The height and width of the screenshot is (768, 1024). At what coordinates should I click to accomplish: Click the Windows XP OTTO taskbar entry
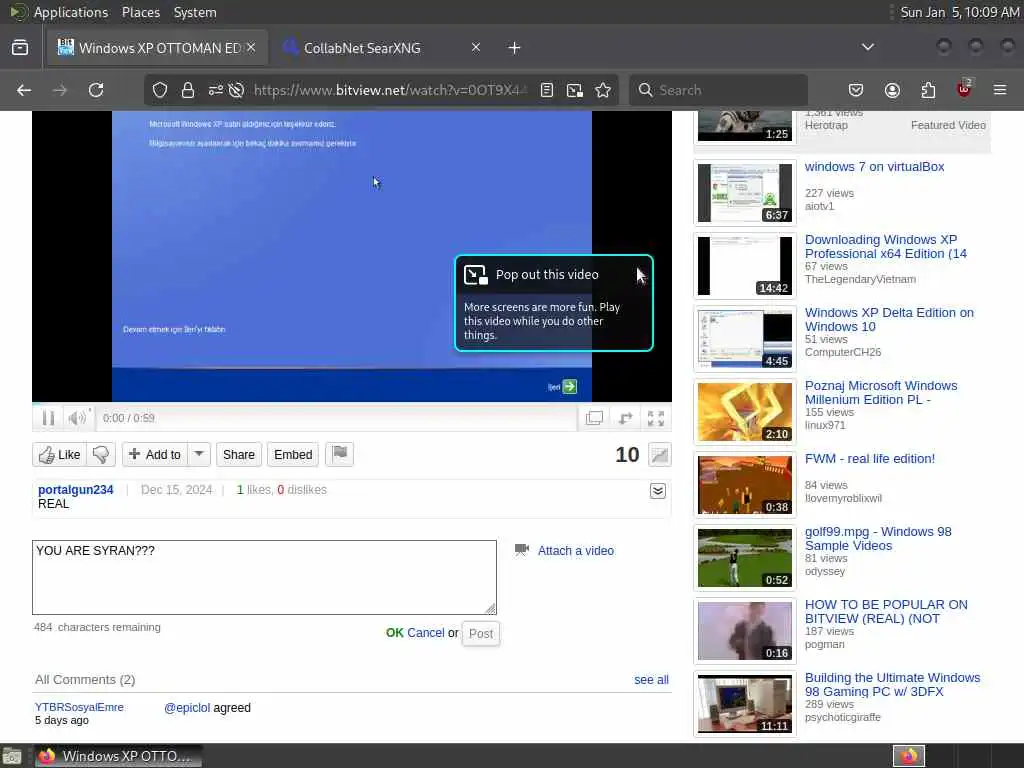click(118, 756)
